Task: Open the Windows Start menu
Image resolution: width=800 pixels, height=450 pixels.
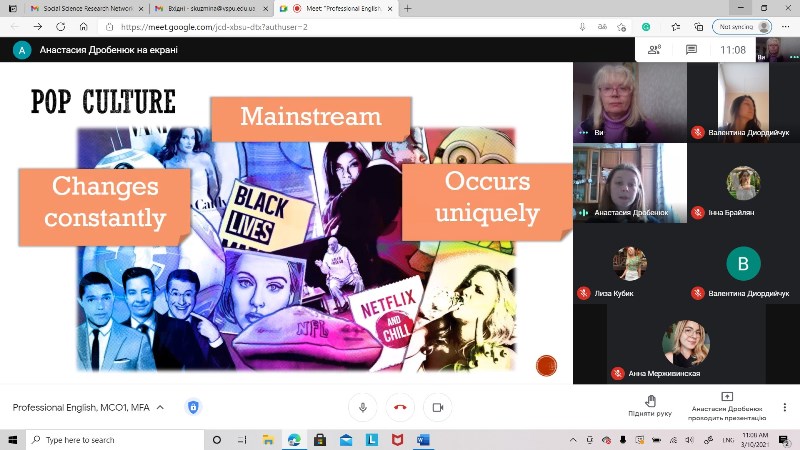Action: (x=13, y=440)
